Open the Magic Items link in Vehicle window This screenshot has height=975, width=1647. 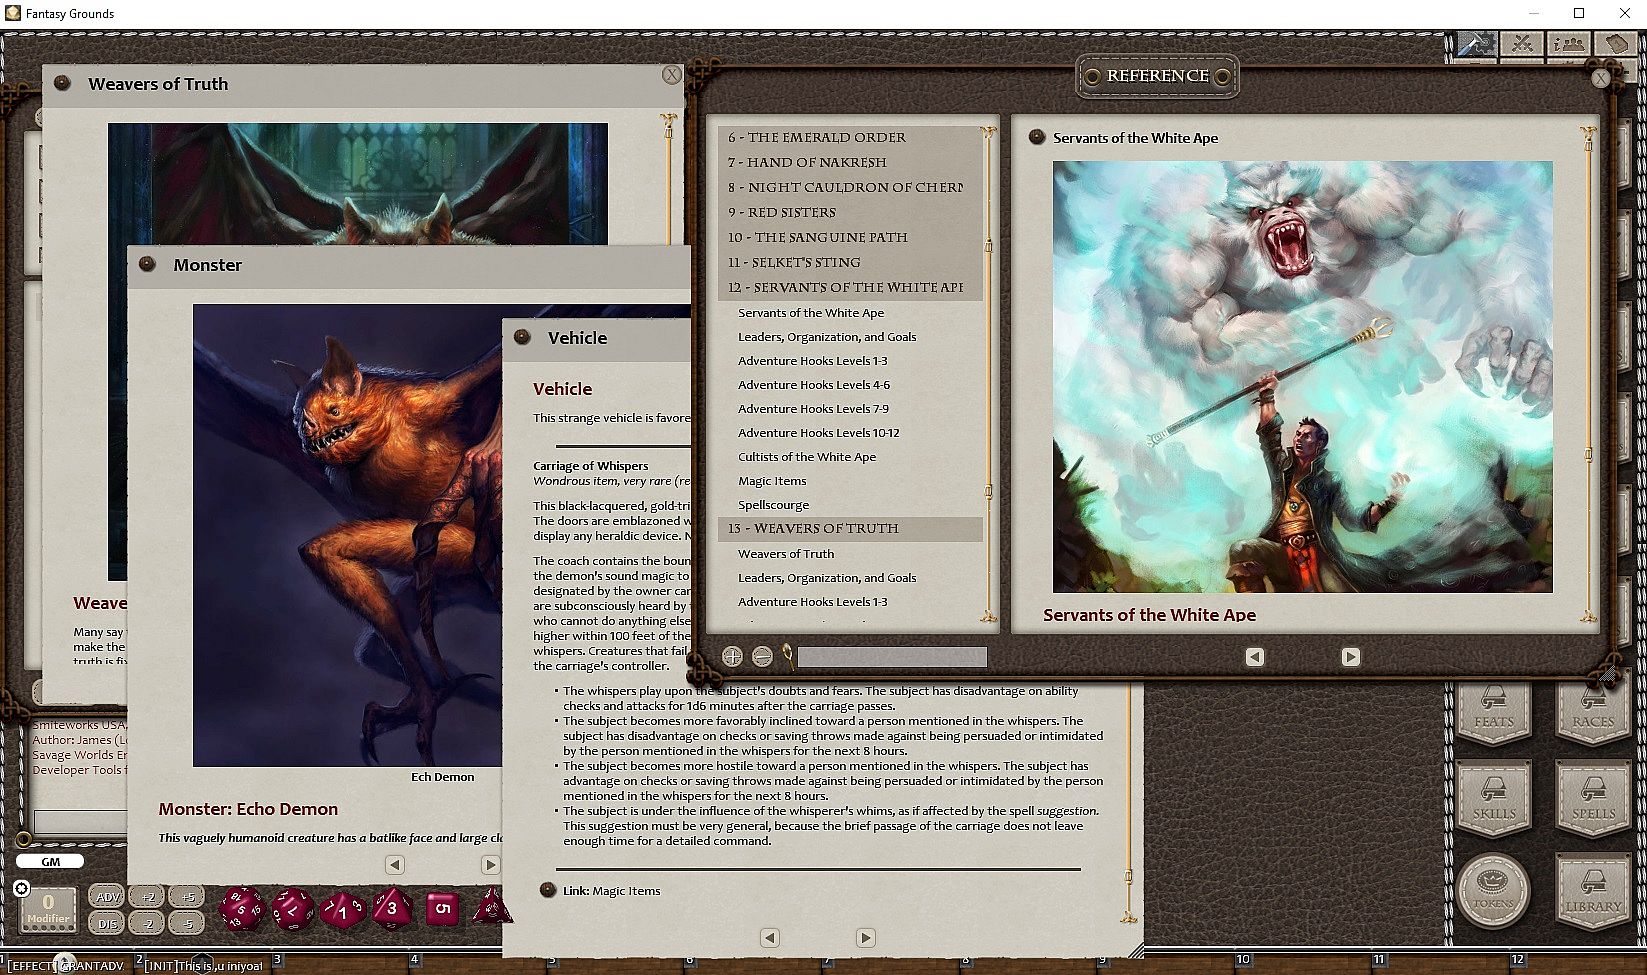click(548, 890)
